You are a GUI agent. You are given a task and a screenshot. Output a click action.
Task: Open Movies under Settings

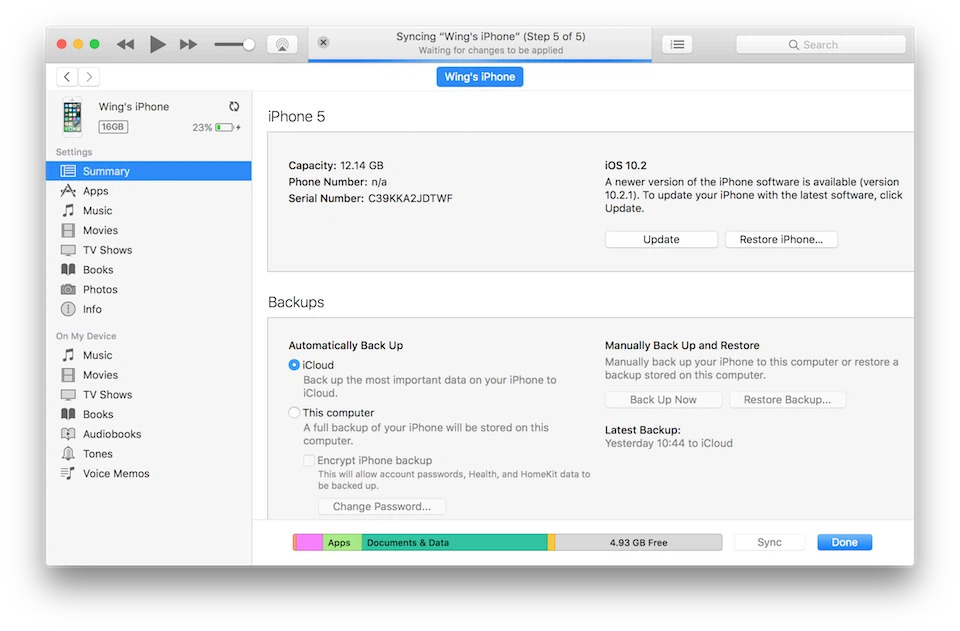point(149,230)
